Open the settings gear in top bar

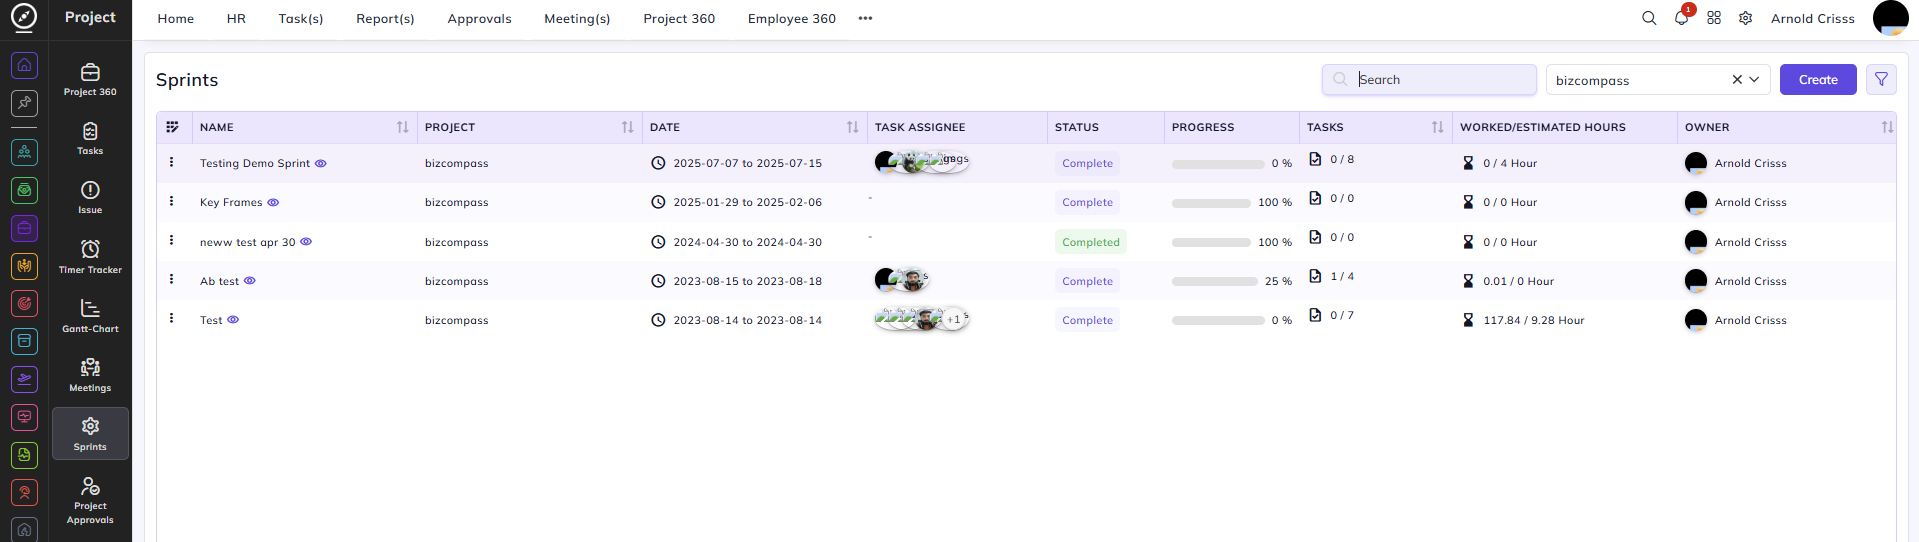[x=1746, y=18]
